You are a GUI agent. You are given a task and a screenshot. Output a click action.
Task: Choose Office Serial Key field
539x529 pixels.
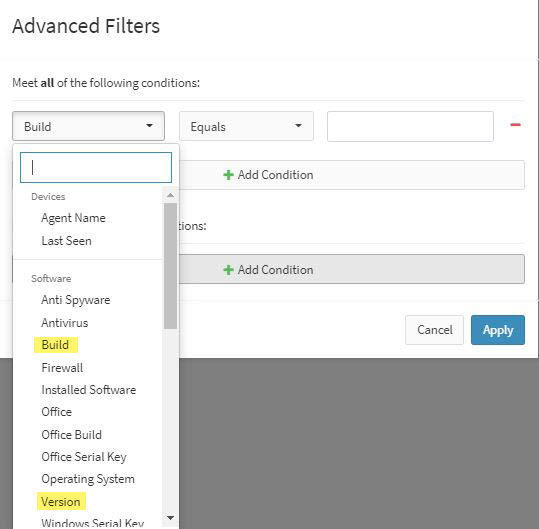coord(84,457)
